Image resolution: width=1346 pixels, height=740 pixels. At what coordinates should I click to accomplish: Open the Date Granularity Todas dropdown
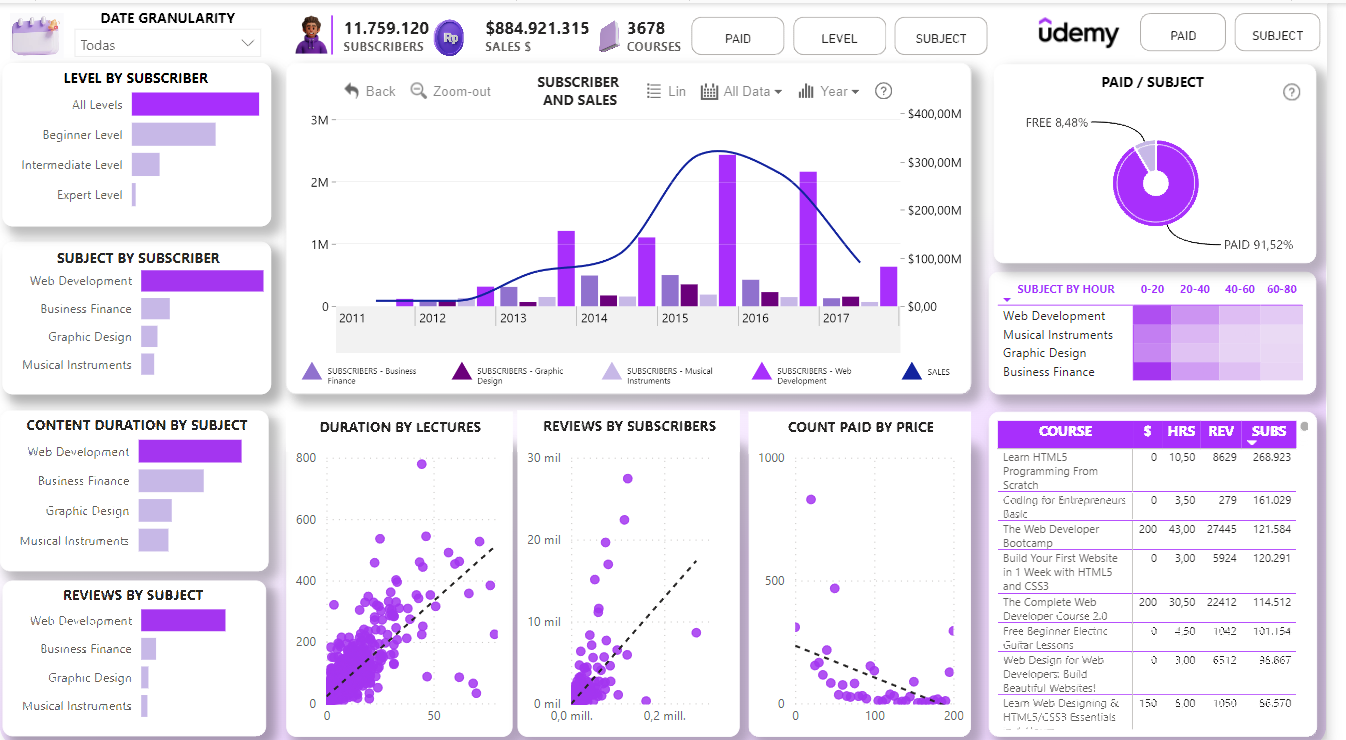(x=167, y=44)
